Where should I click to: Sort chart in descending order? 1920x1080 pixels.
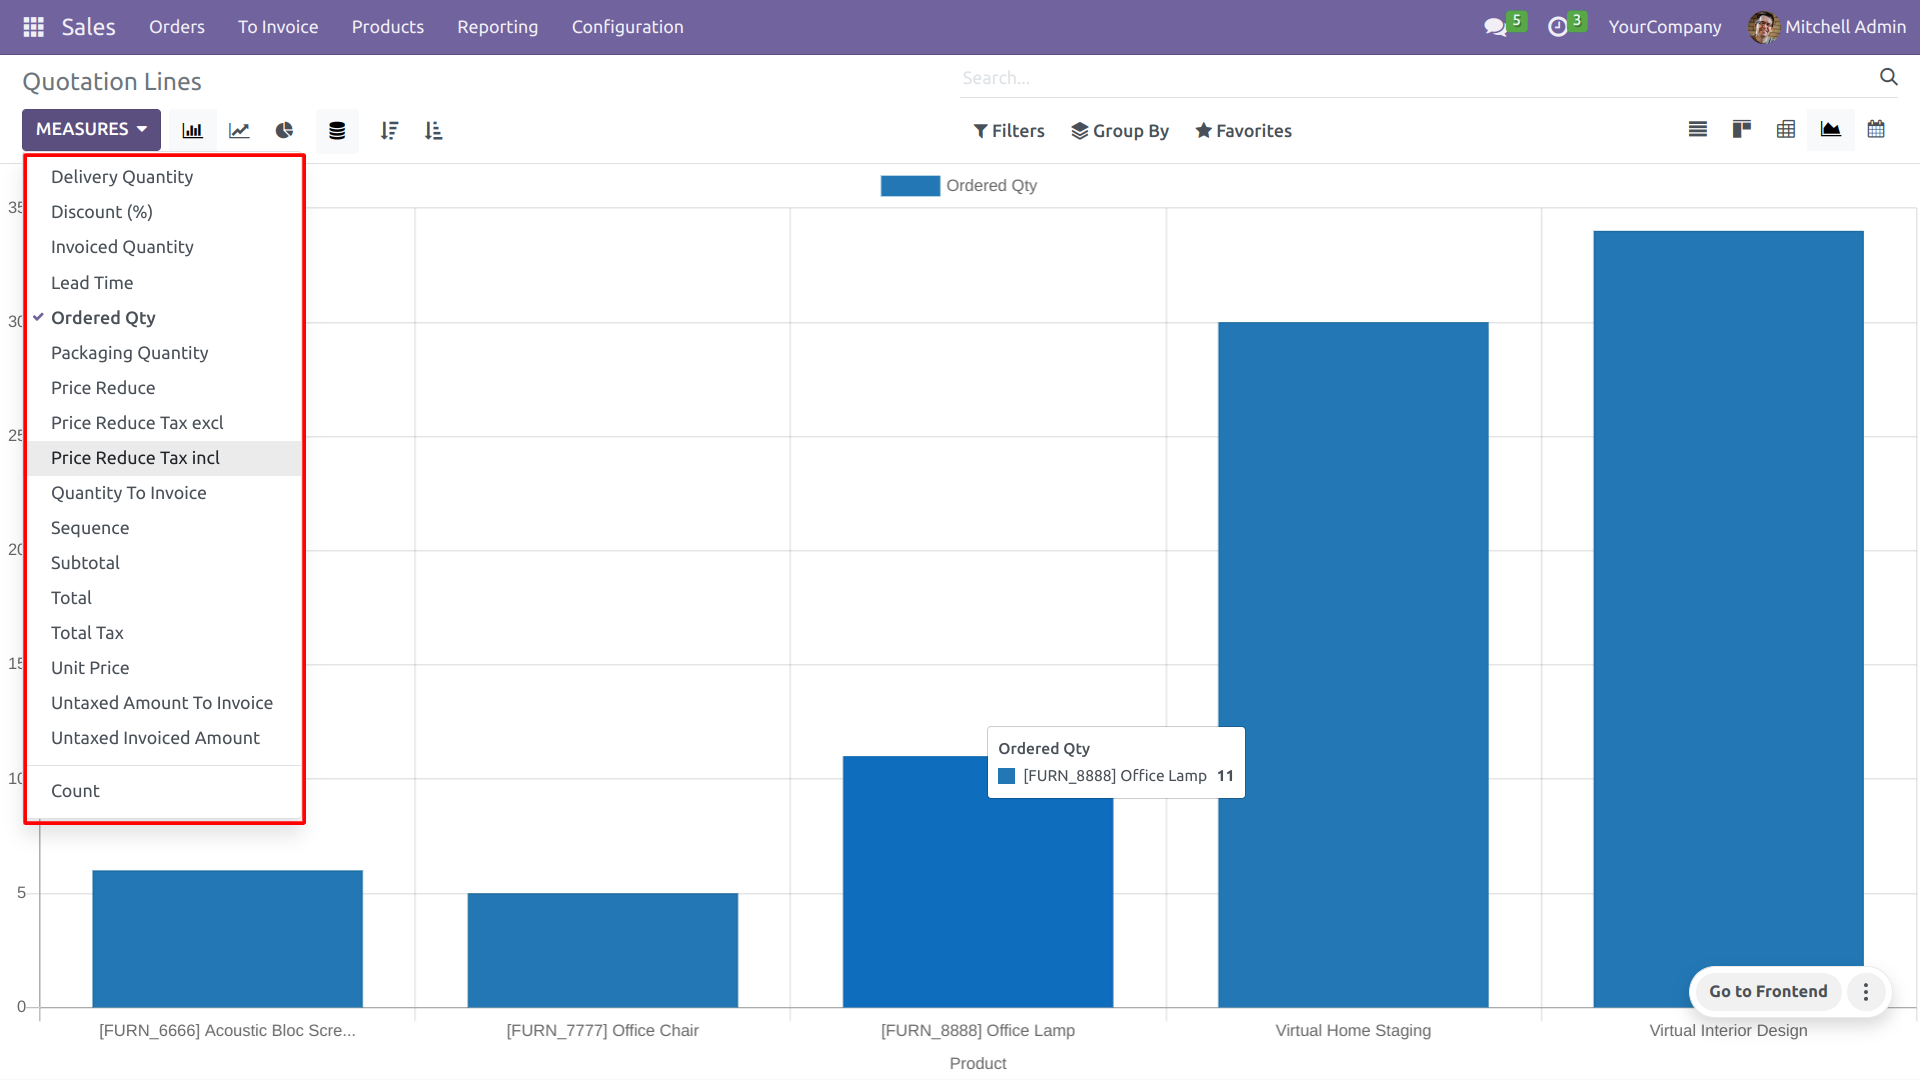point(389,130)
